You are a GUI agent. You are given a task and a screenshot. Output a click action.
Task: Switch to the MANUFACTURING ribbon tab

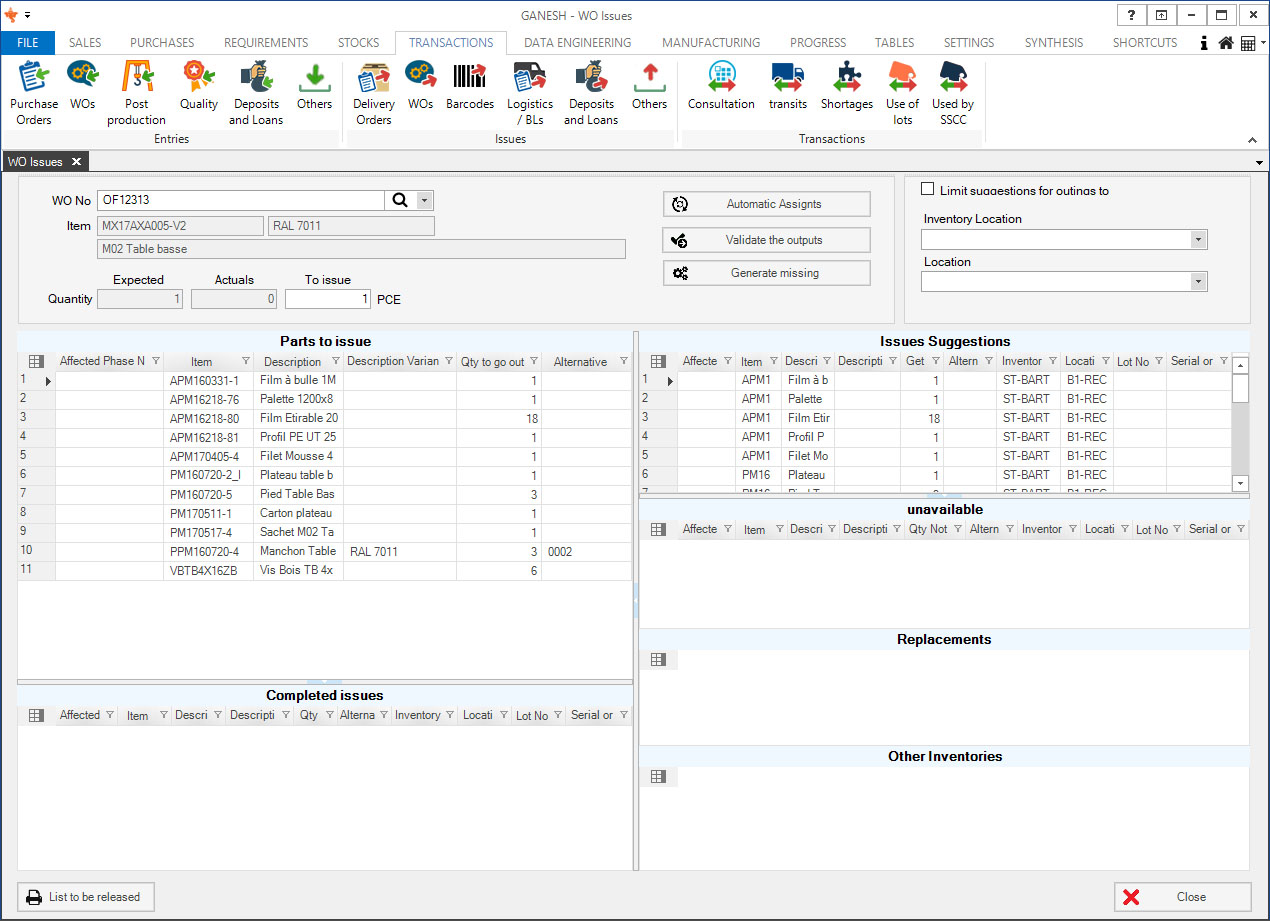711,43
